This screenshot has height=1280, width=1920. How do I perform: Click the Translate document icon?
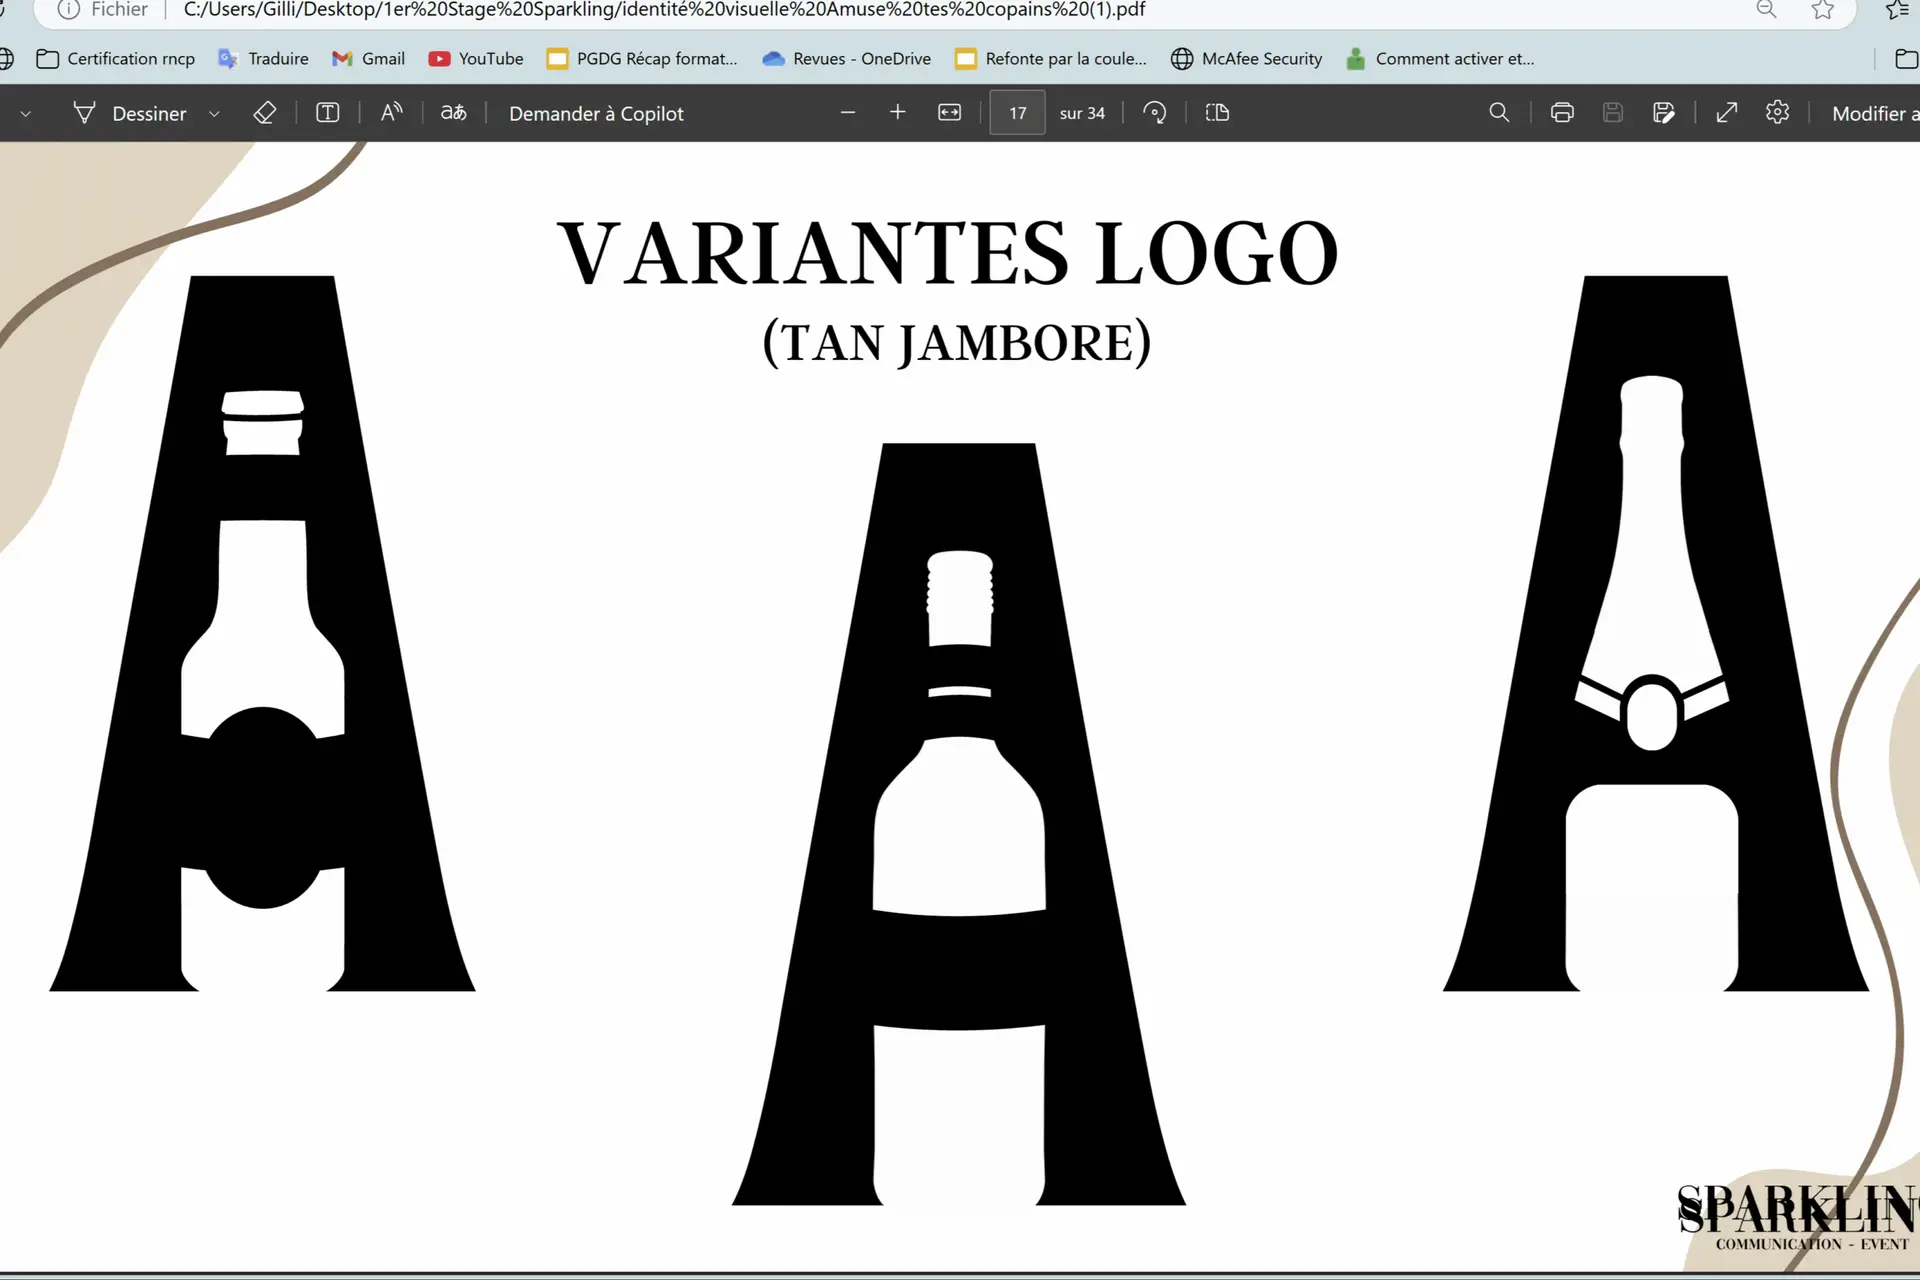pos(454,113)
